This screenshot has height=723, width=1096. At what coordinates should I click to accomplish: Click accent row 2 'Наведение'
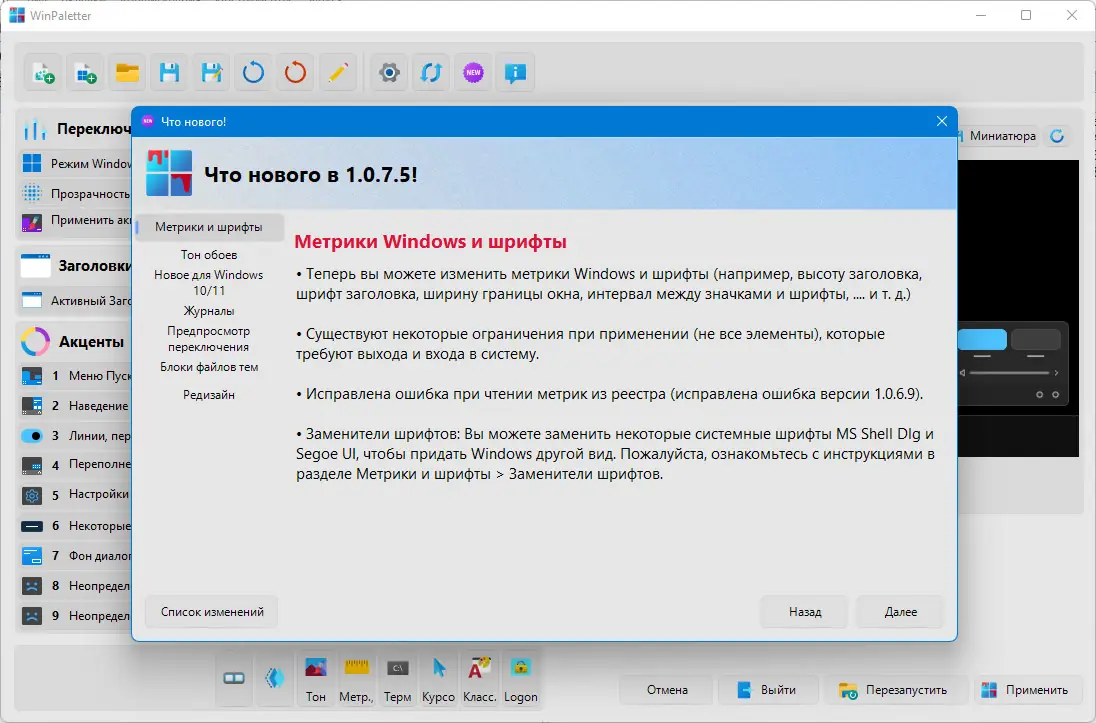click(75, 406)
